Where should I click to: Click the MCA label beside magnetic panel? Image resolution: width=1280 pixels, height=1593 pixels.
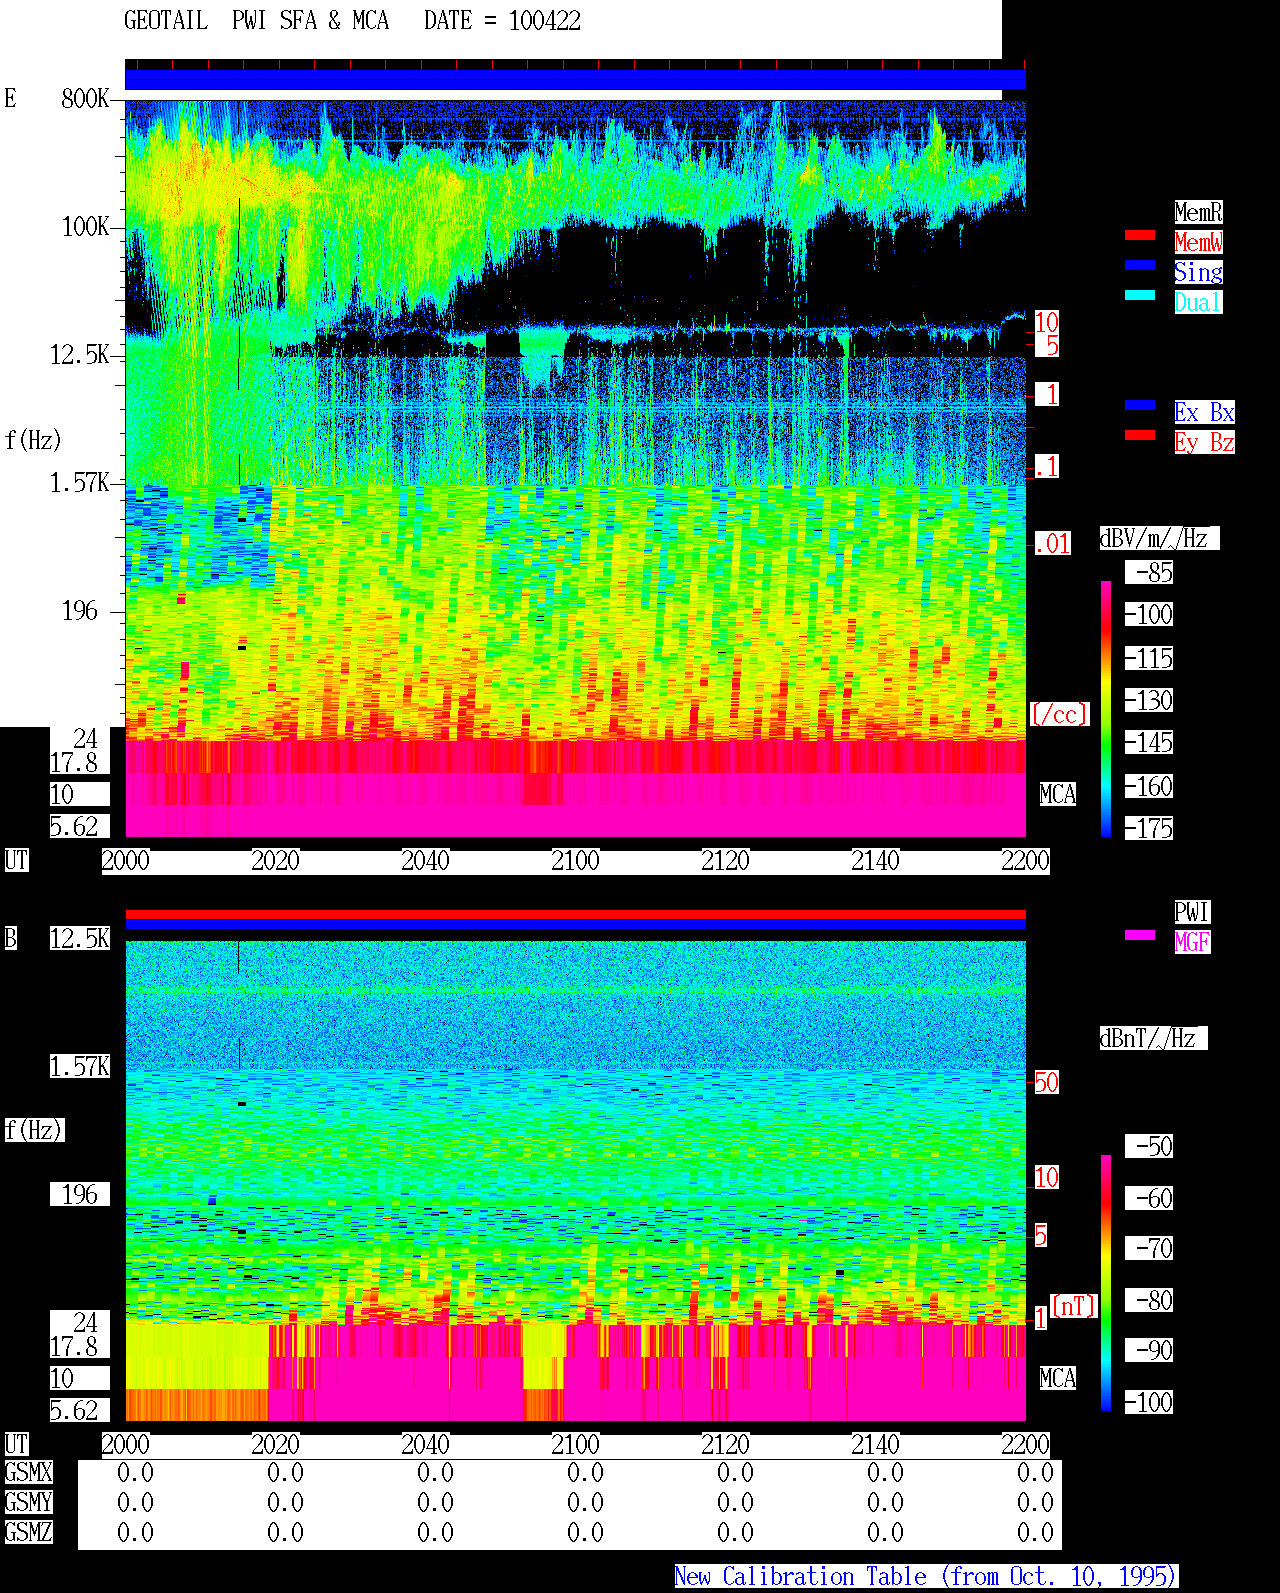(x=1058, y=1379)
